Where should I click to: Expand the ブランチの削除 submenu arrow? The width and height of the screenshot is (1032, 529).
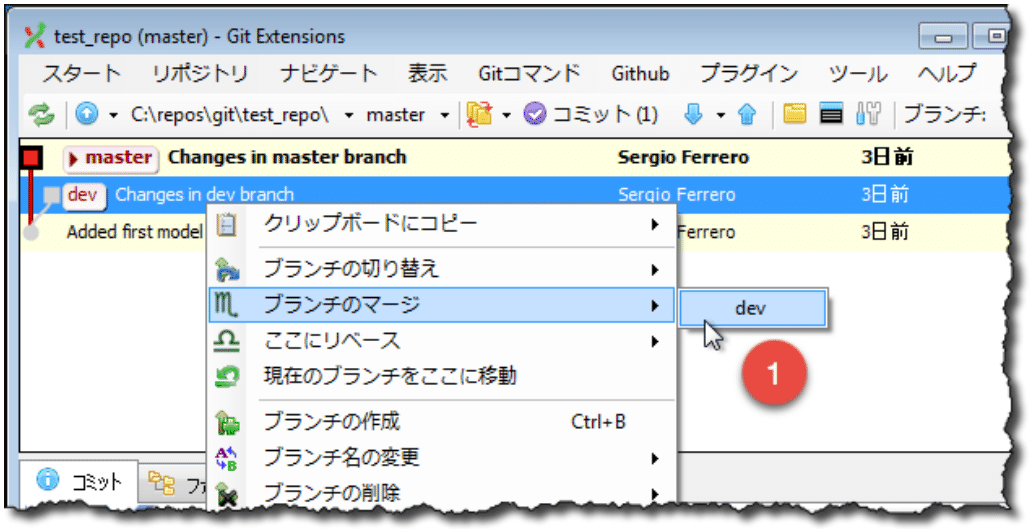[x=655, y=493]
